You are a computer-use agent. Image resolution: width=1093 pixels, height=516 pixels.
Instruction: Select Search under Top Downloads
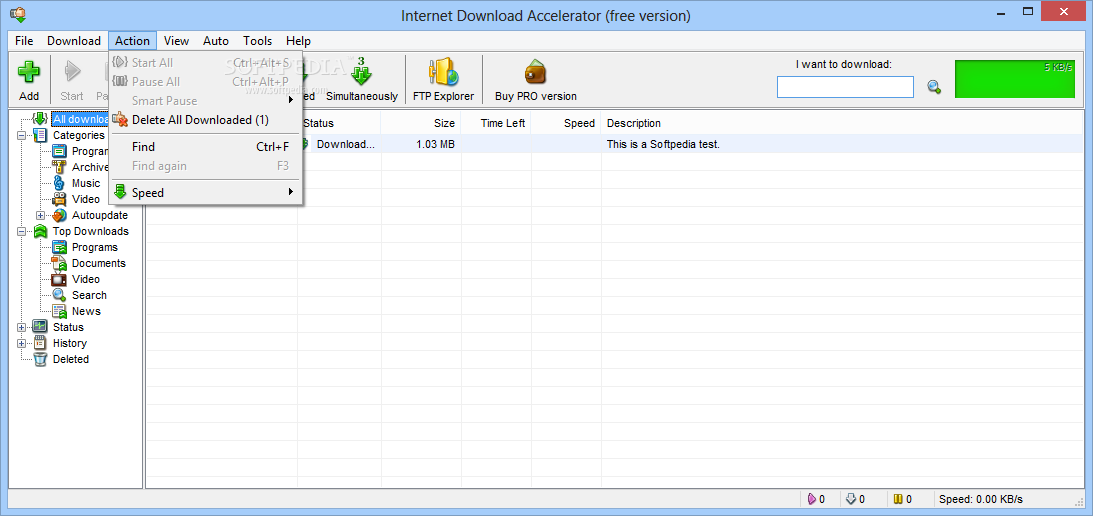click(89, 296)
